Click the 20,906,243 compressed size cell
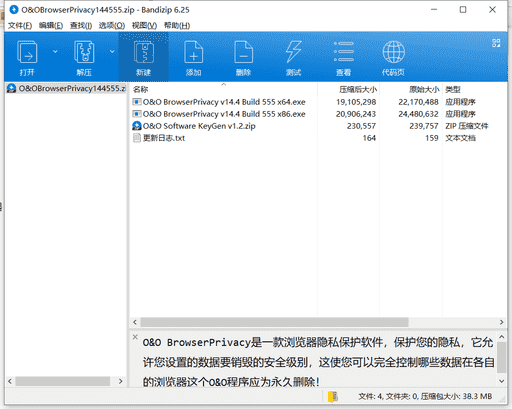 pos(356,114)
